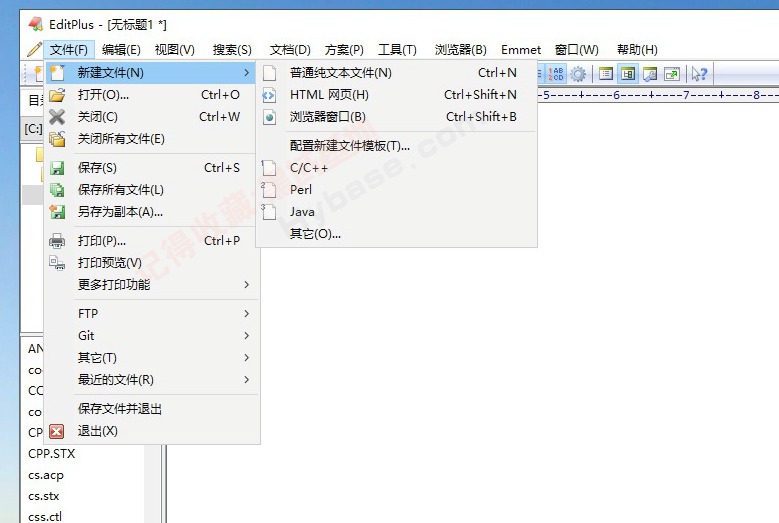The image size is (779, 523).
Task: Select 关闭(C) with the X icon
Action: [x=151, y=117]
